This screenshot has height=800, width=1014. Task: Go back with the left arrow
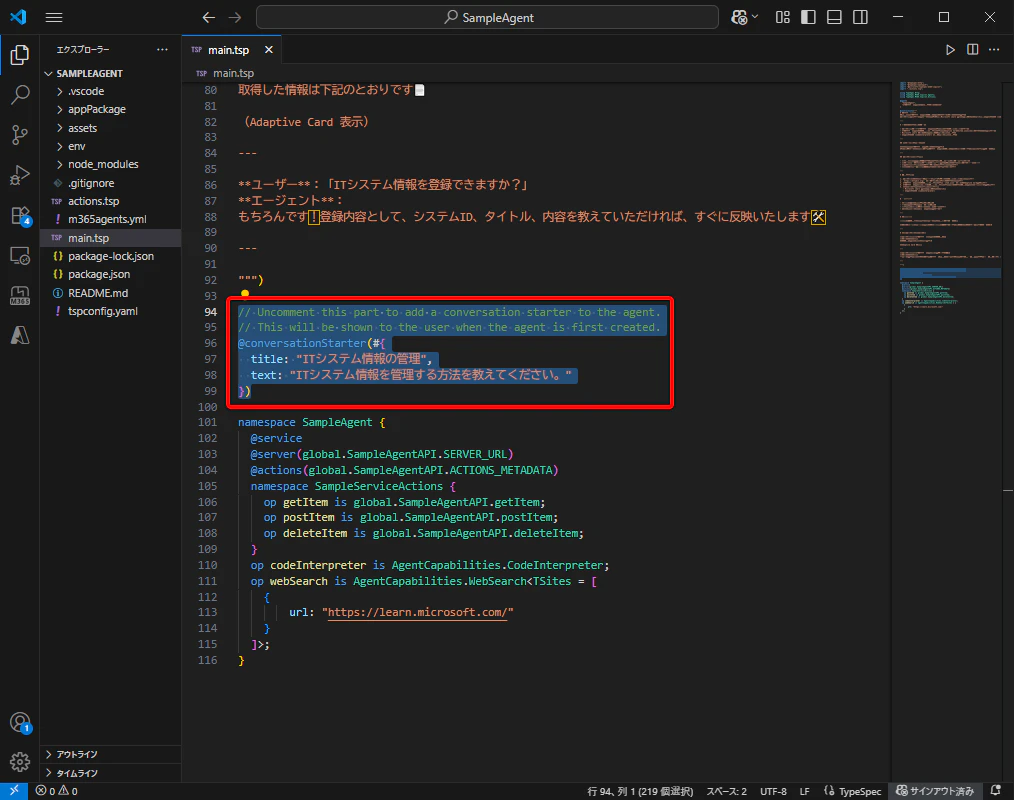click(x=208, y=17)
